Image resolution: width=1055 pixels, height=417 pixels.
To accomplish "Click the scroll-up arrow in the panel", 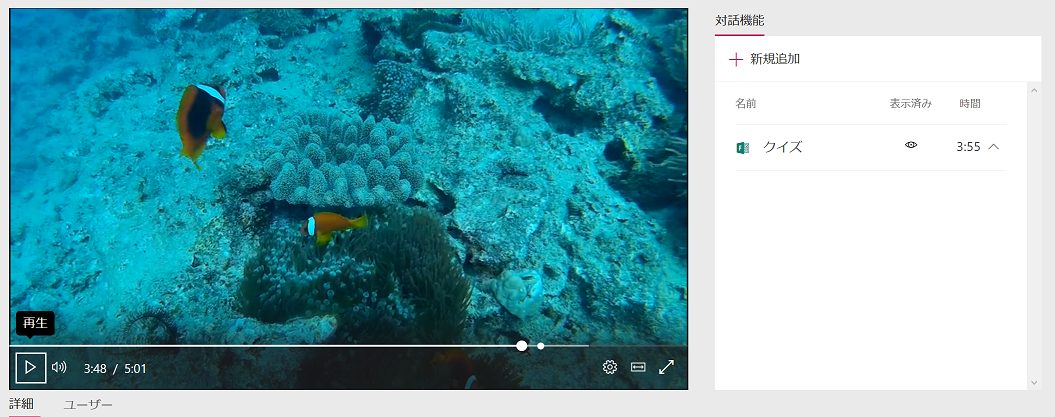I will (x=1034, y=89).
